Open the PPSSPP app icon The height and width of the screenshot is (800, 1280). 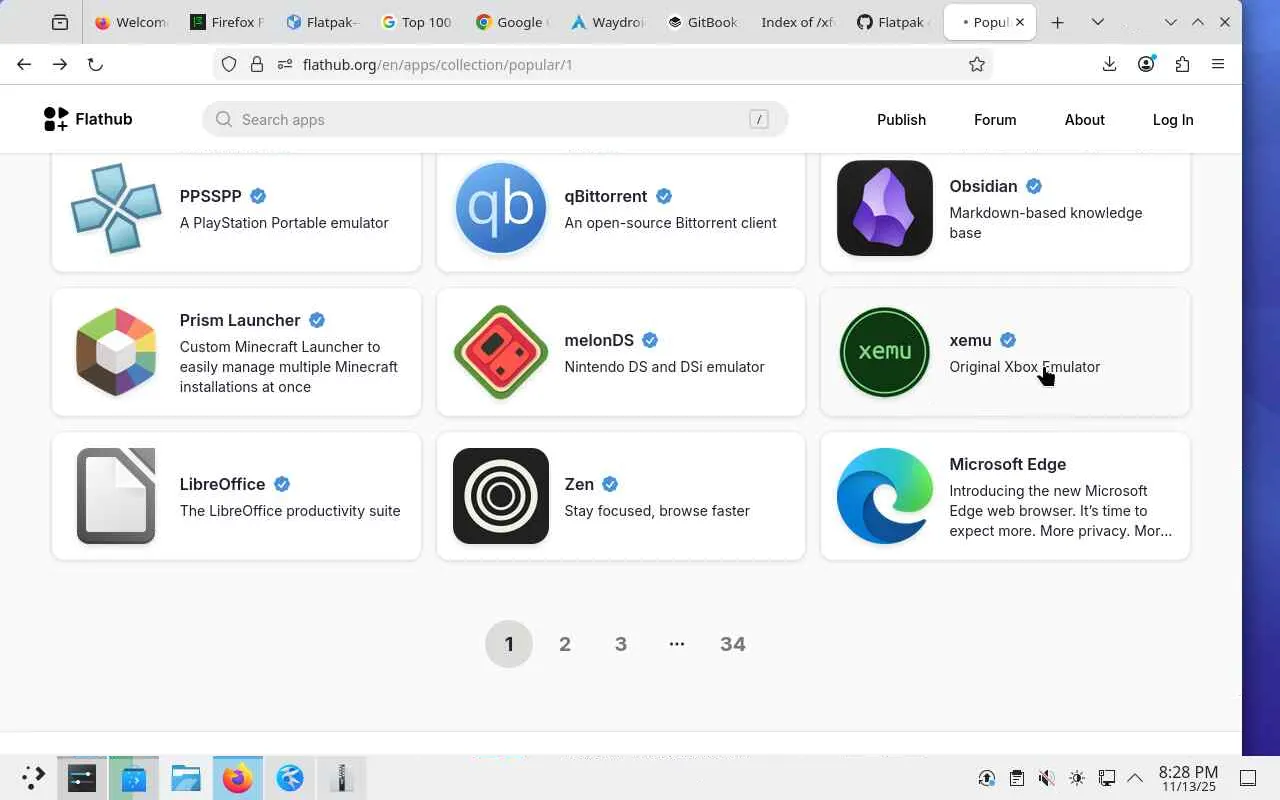pyautogui.click(x=116, y=208)
